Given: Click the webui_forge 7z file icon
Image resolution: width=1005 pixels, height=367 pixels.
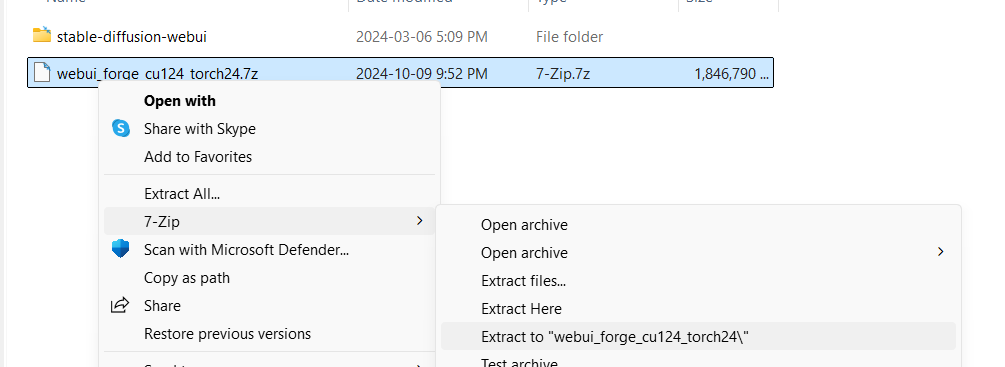Looking at the screenshot, I should point(42,73).
